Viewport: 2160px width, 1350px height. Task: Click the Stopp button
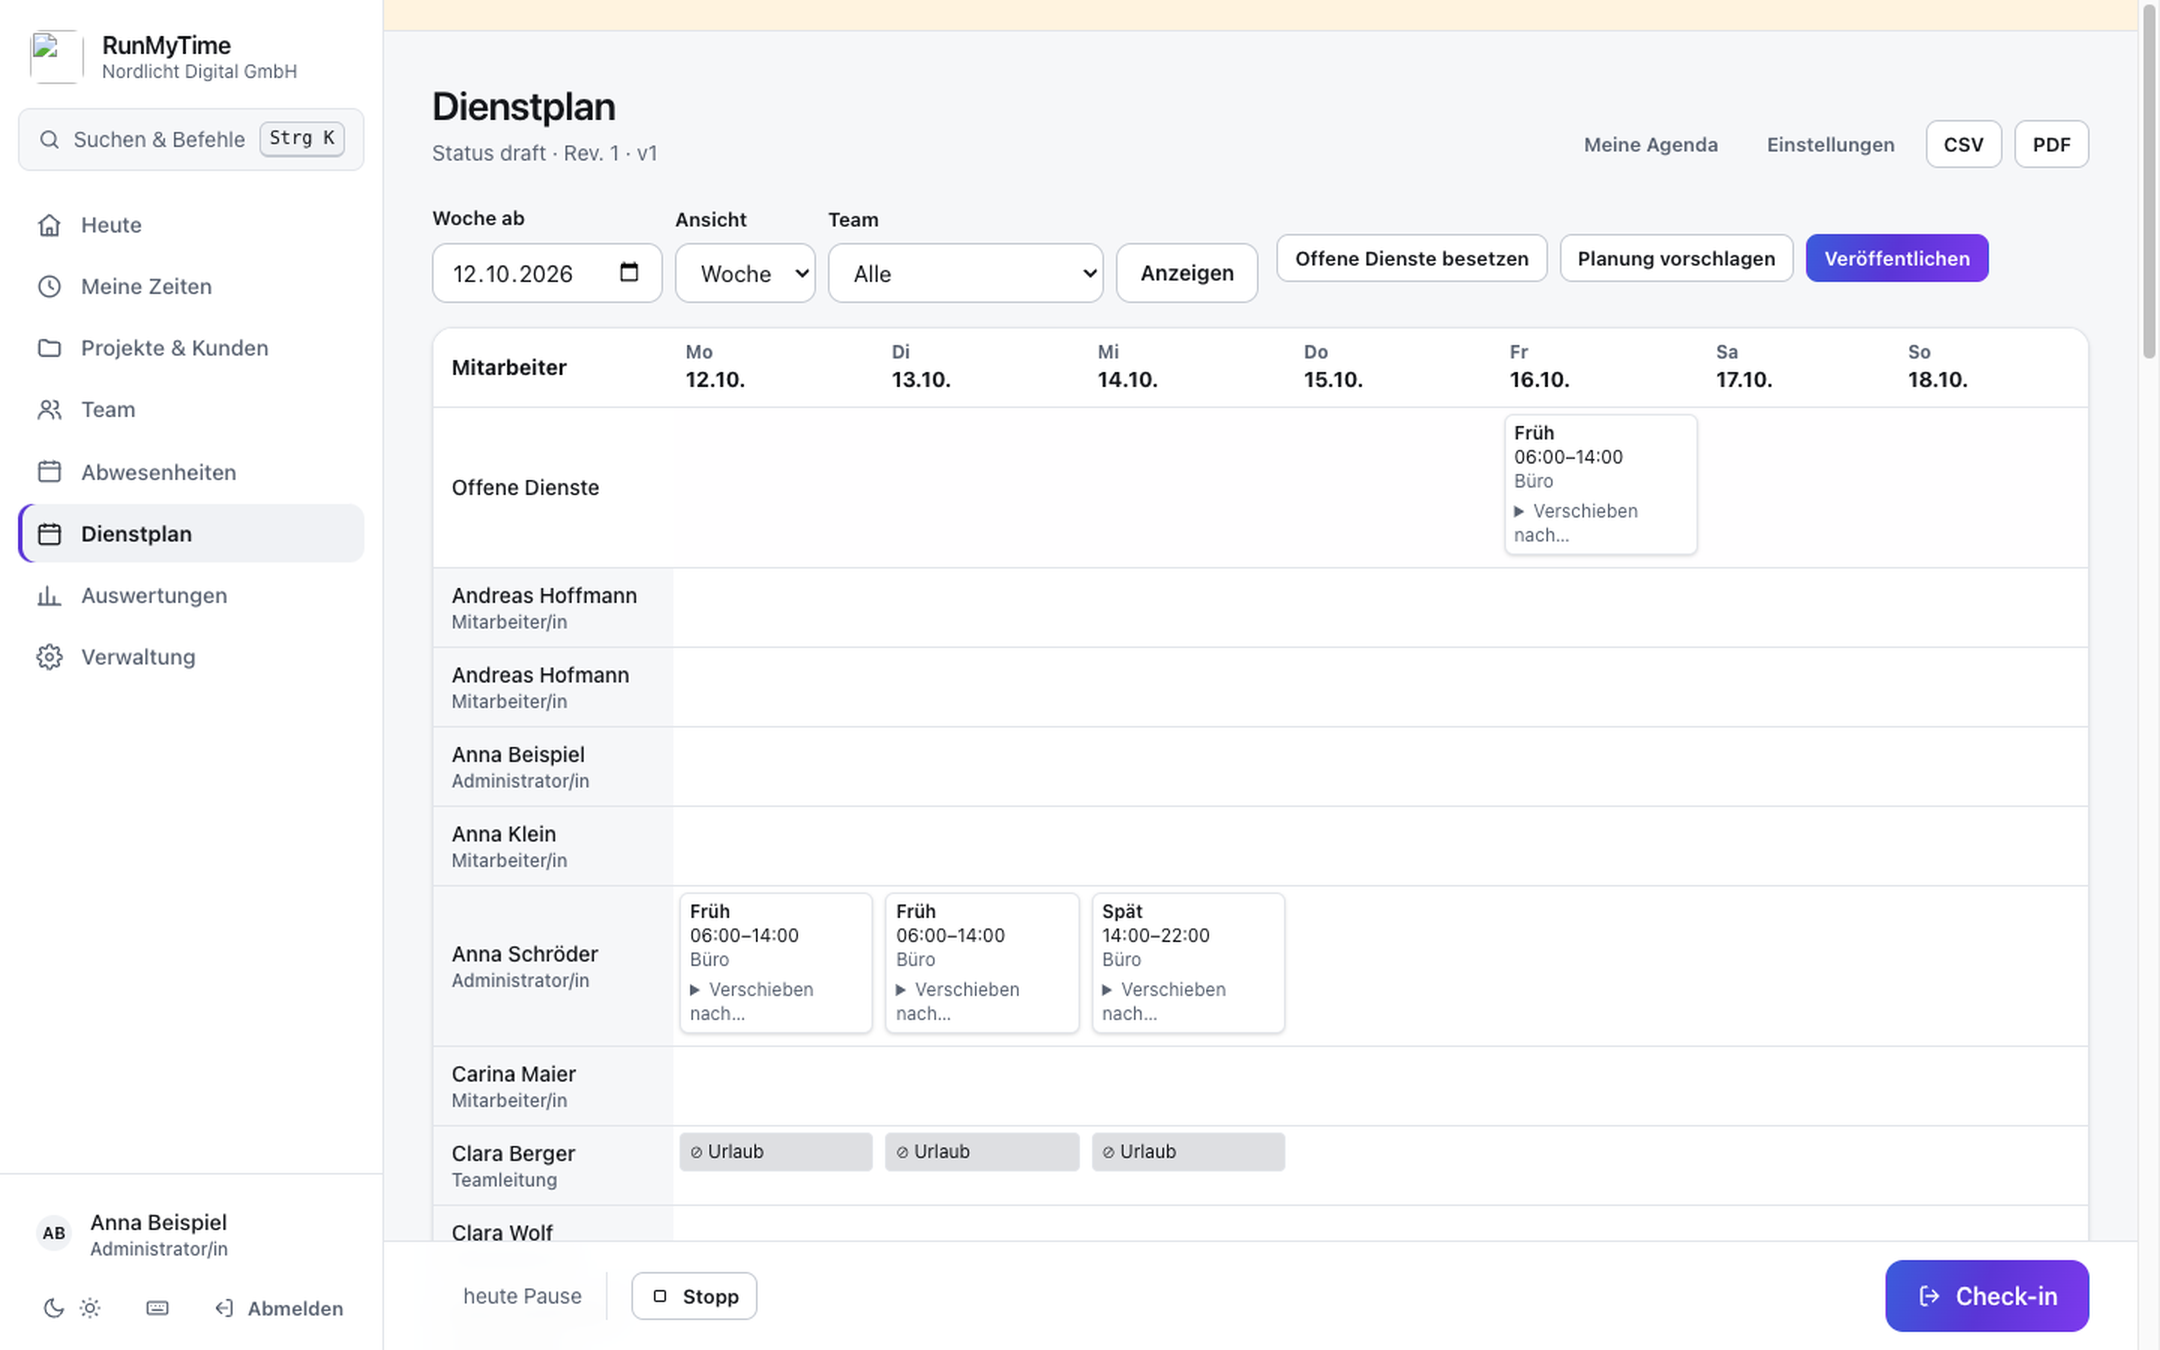point(694,1296)
